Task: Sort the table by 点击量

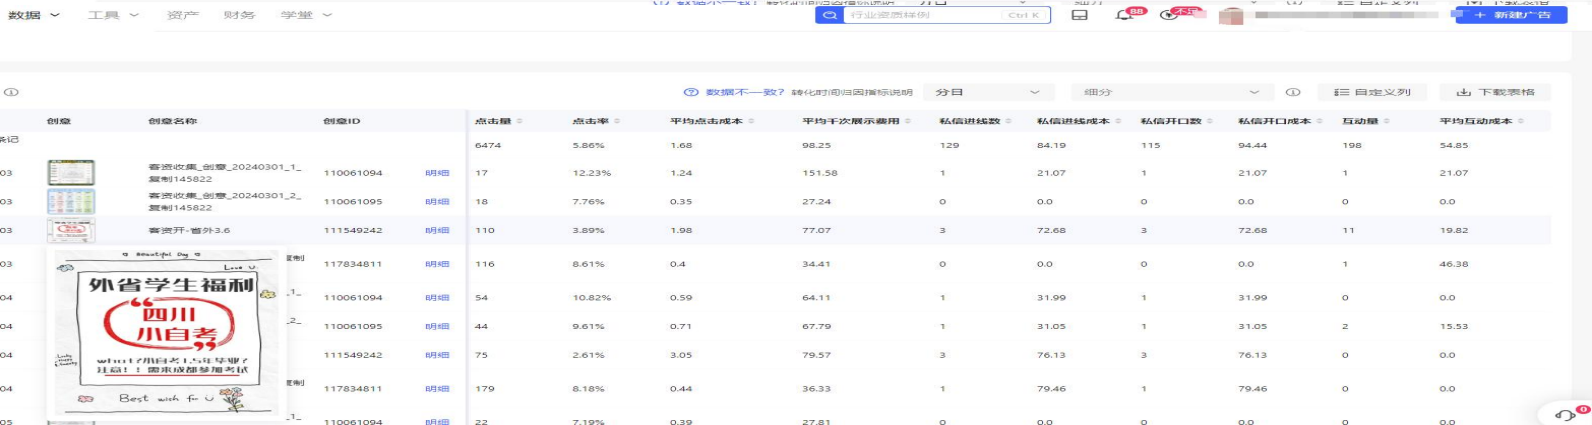Action: (x=519, y=121)
